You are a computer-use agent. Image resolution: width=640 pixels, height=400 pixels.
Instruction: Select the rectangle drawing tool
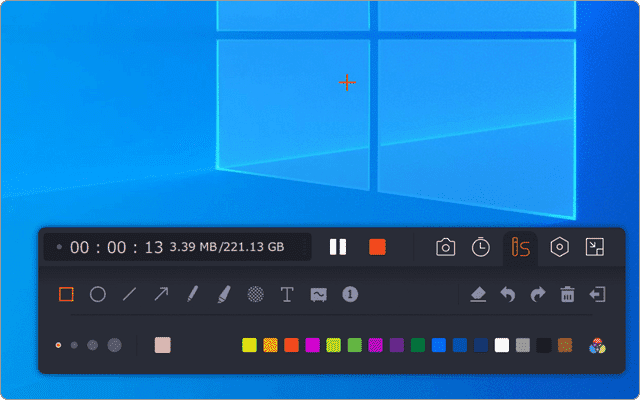(x=67, y=294)
